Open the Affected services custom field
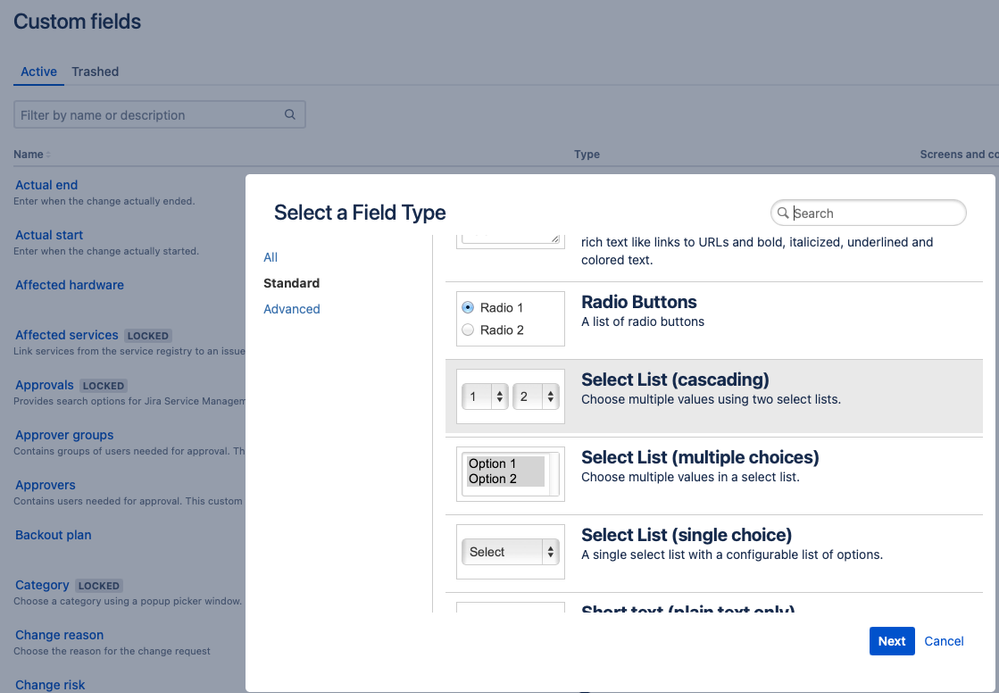 click(x=67, y=335)
